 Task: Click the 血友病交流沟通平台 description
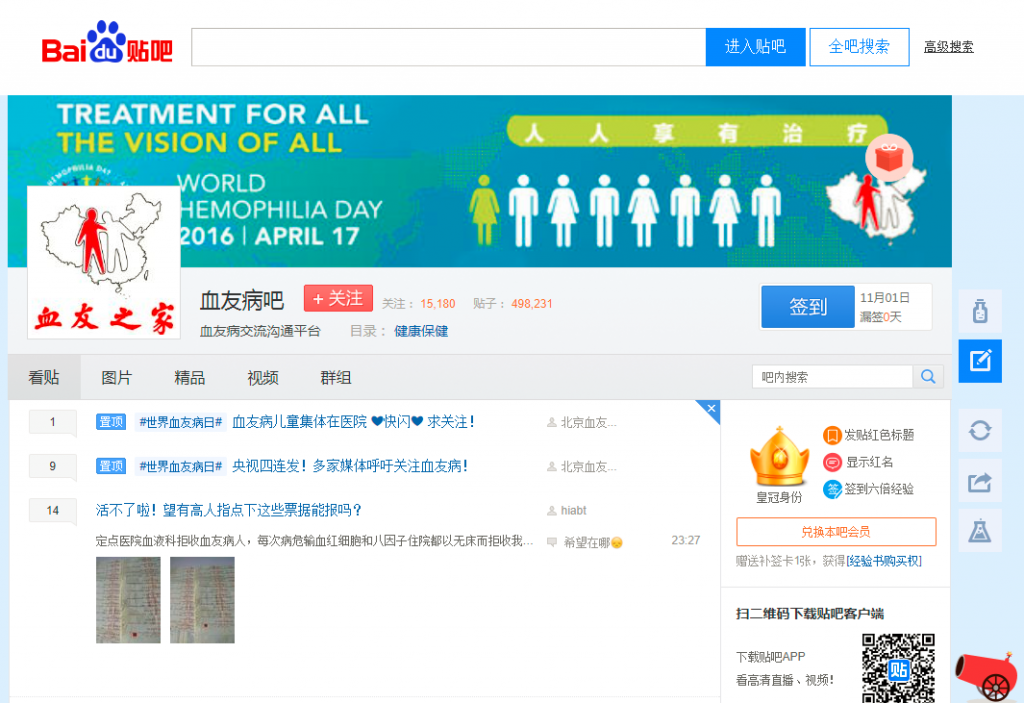[x=260, y=331]
